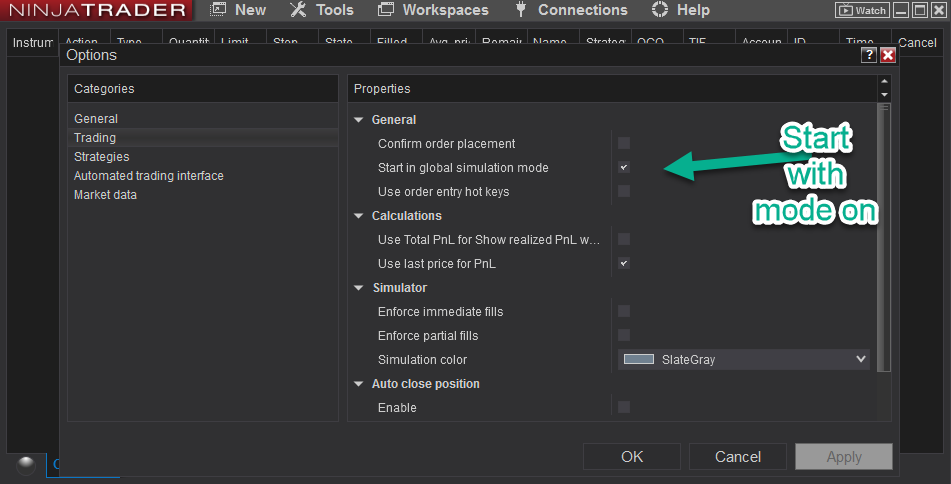
Task: Enable Confirm order placement checkbox
Action: click(624, 144)
